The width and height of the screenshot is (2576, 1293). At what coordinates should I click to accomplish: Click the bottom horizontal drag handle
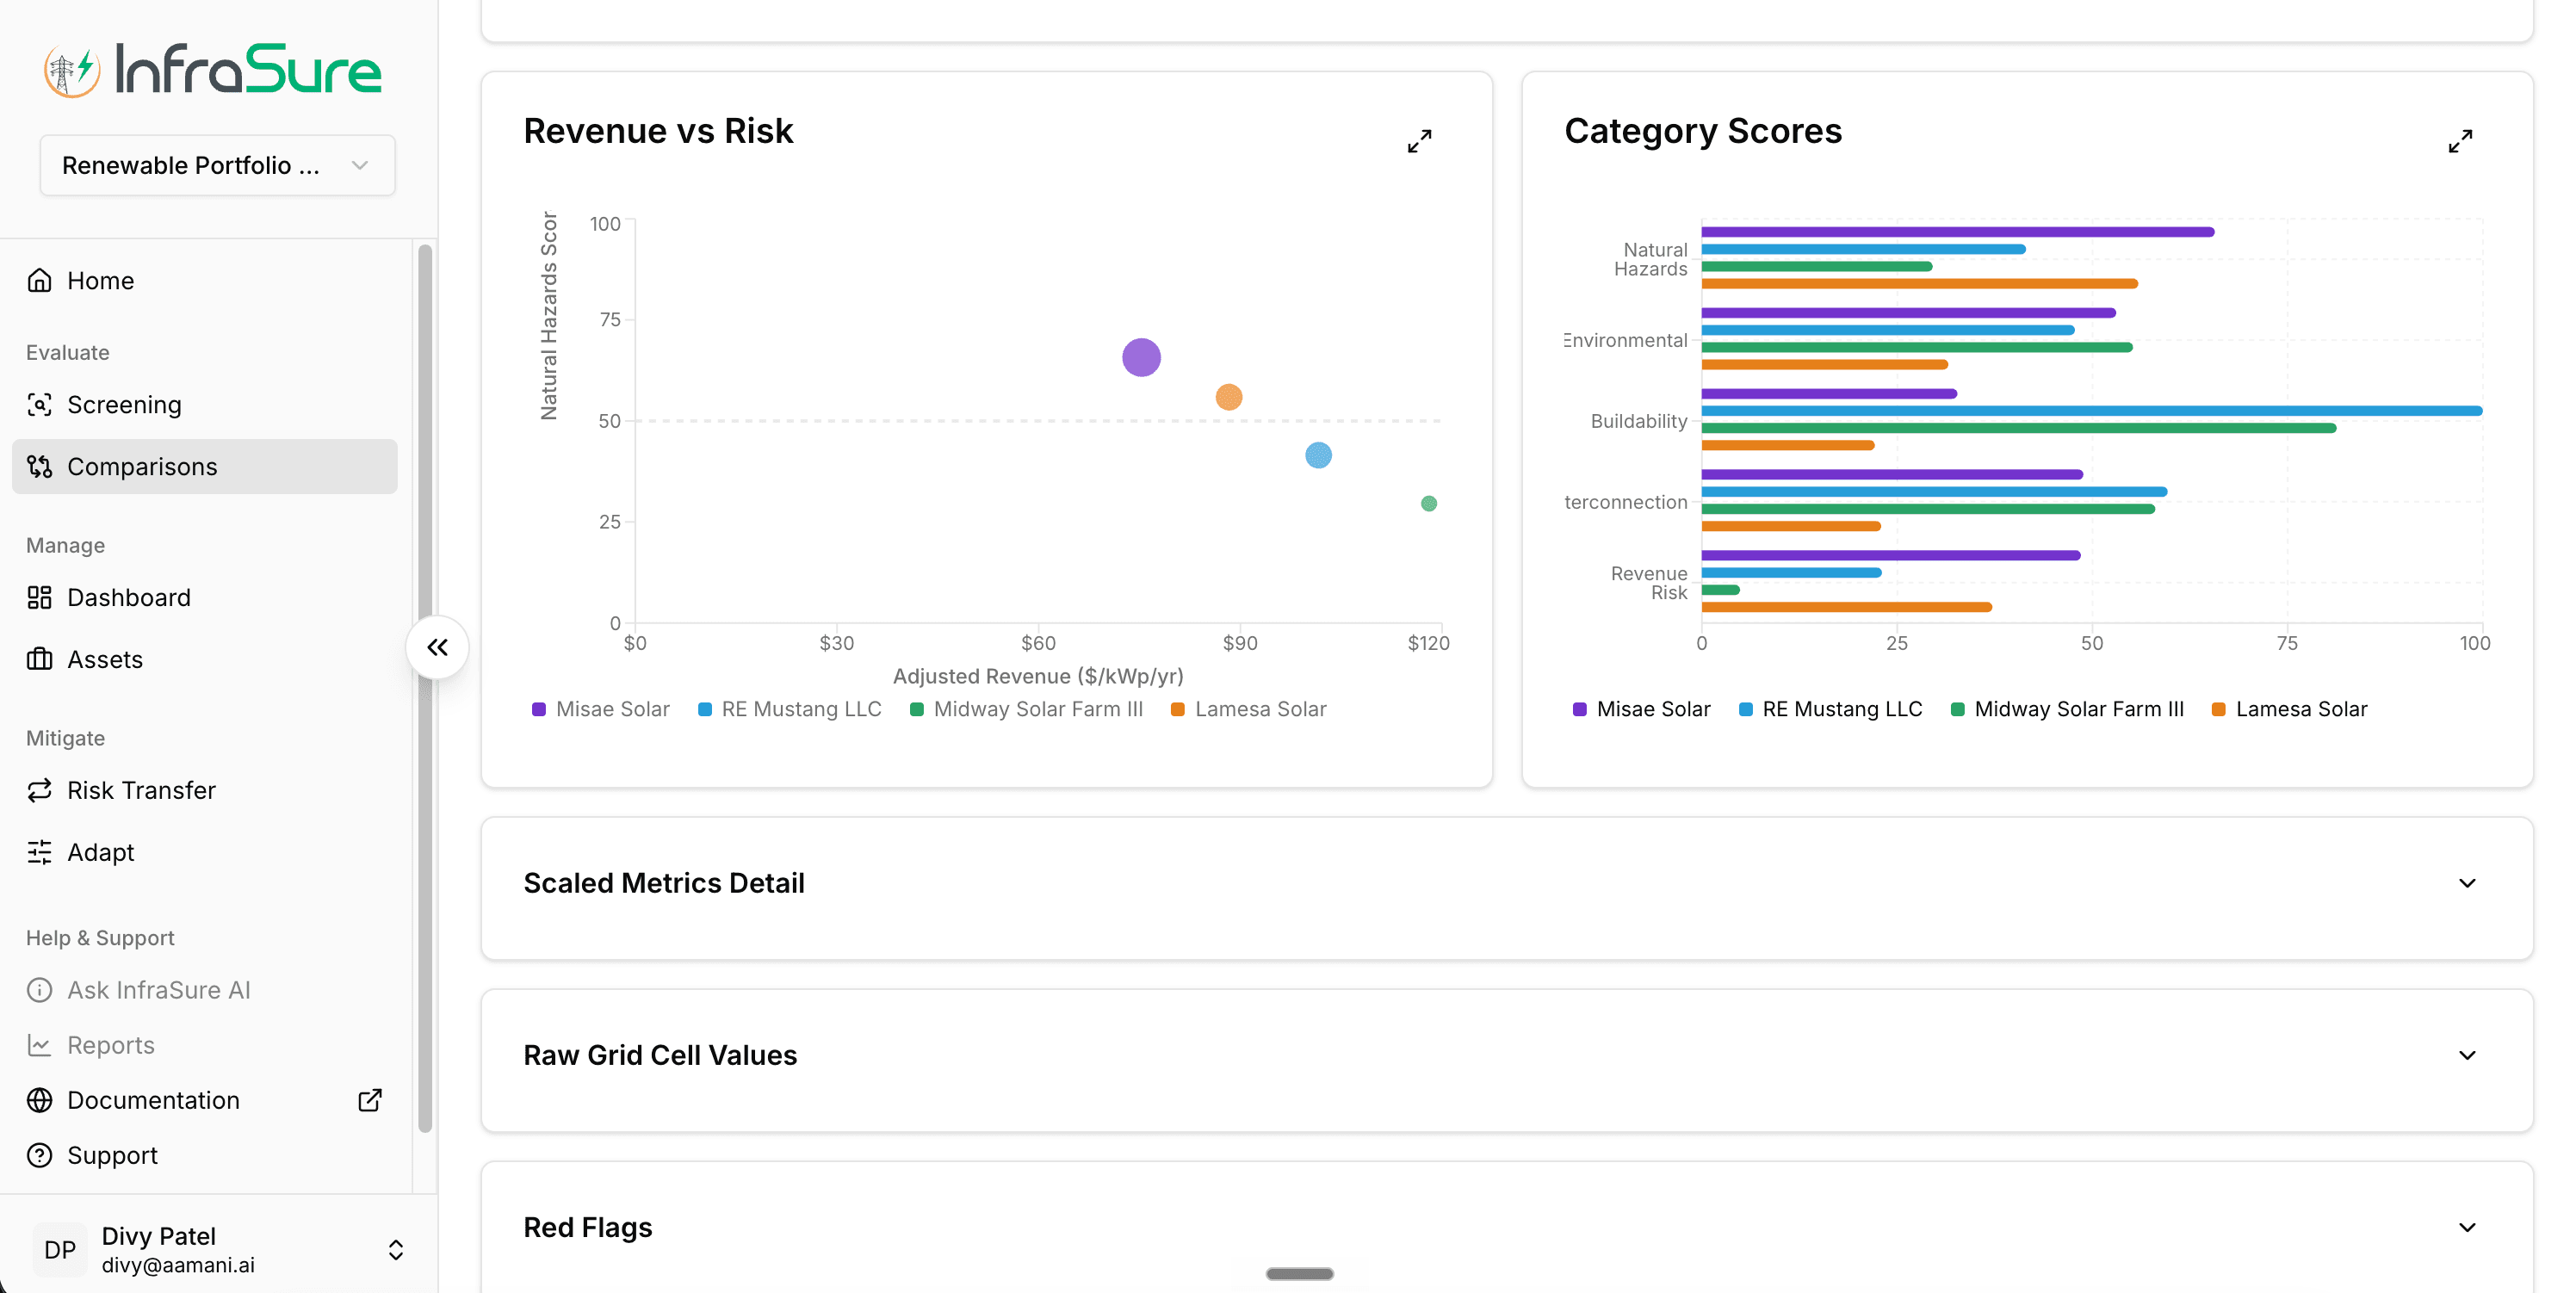(x=1299, y=1273)
